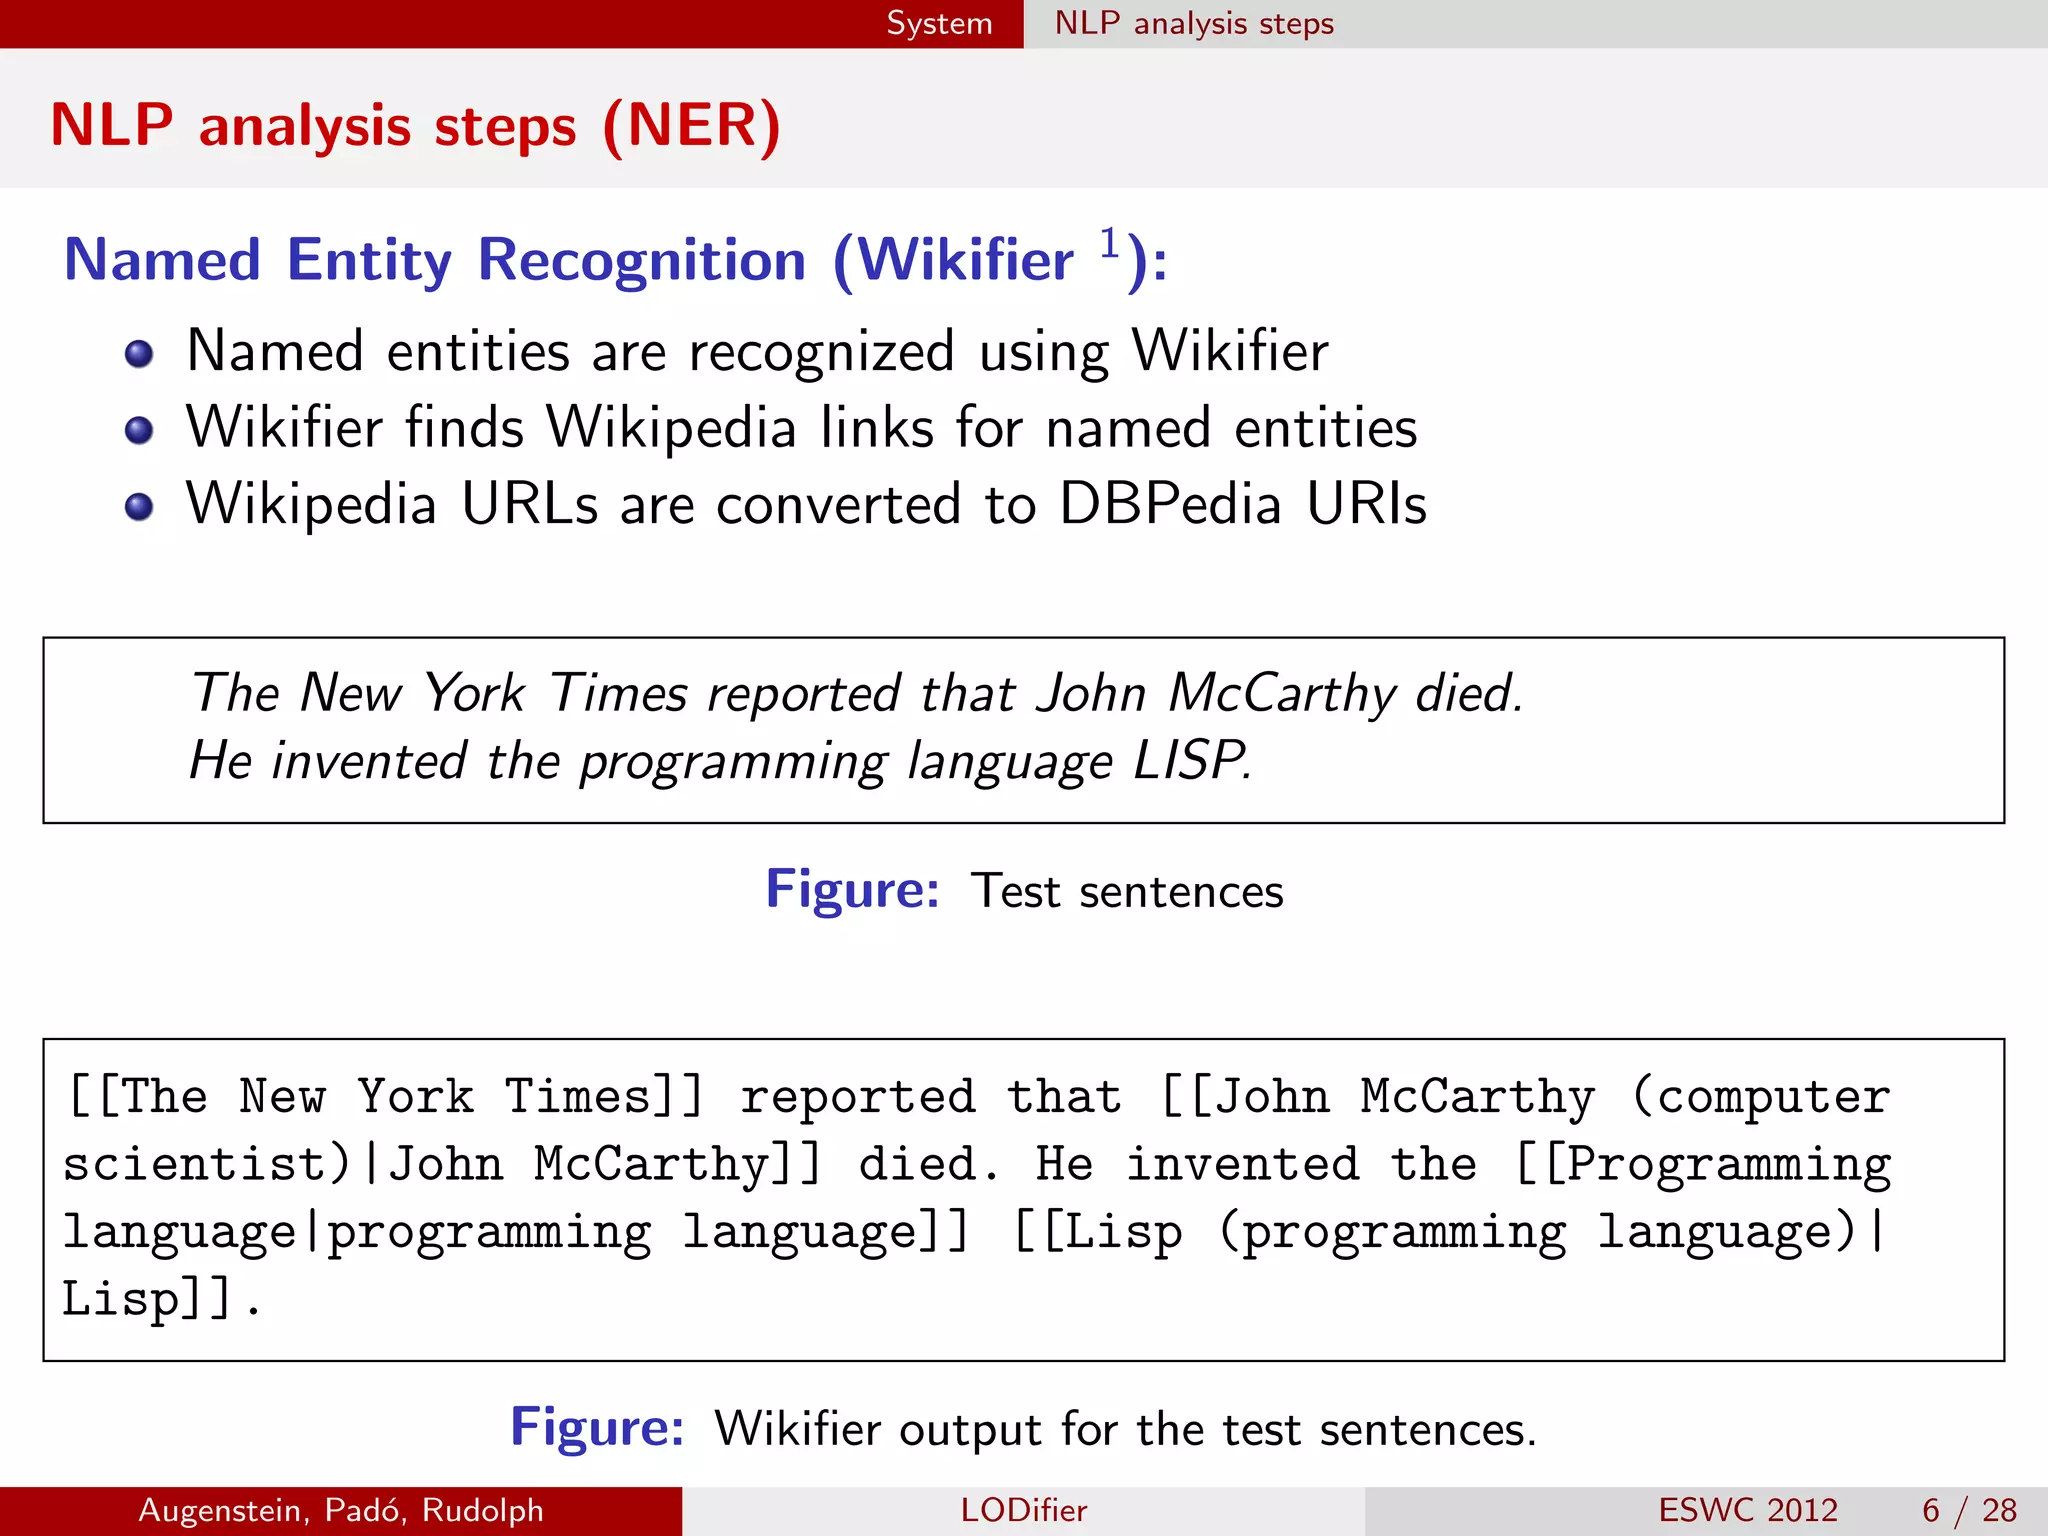Image resolution: width=2048 pixels, height=1536 pixels.
Task: Click the slide title NLP analysis steps (NER)
Action: (415, 126)
